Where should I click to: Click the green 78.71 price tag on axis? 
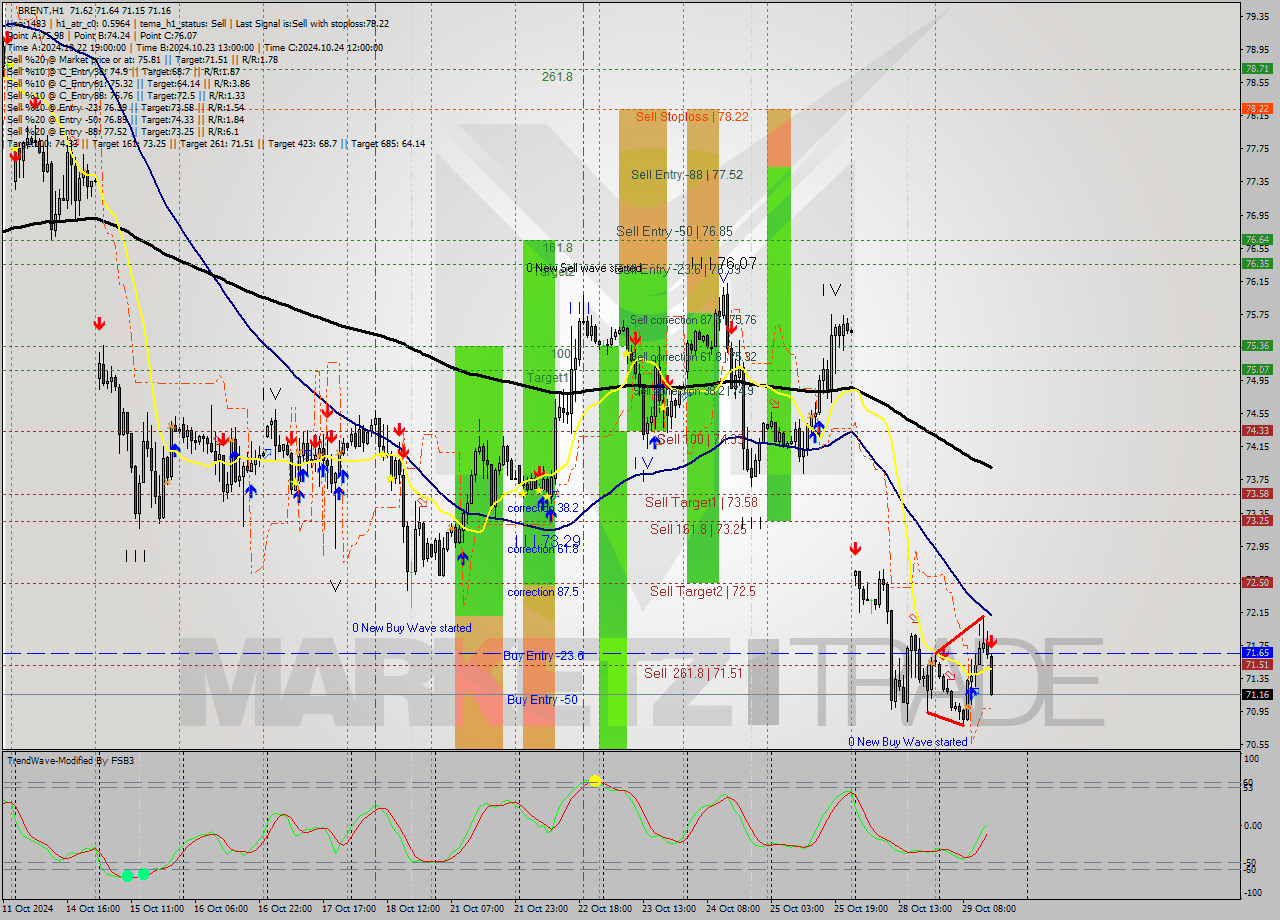pyautogui.click(x=1256, y=69)
